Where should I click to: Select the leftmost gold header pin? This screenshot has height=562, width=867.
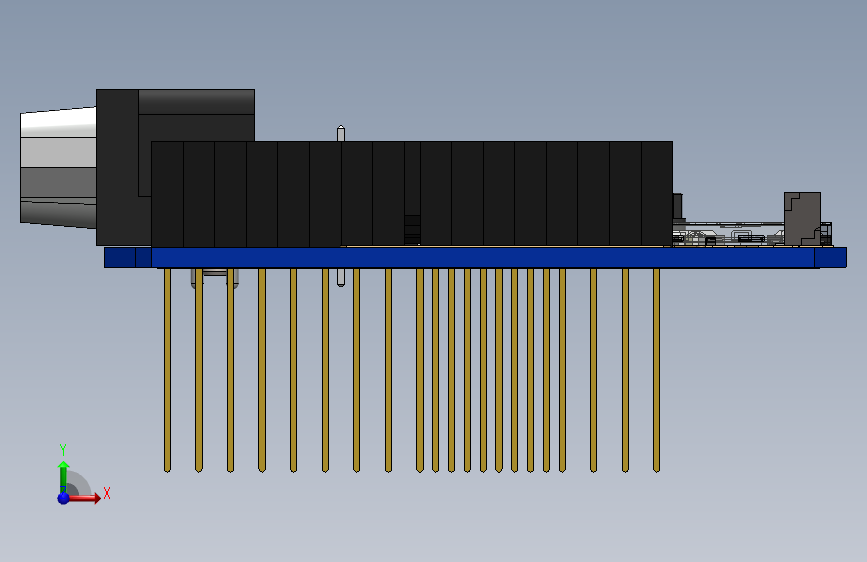168,370
